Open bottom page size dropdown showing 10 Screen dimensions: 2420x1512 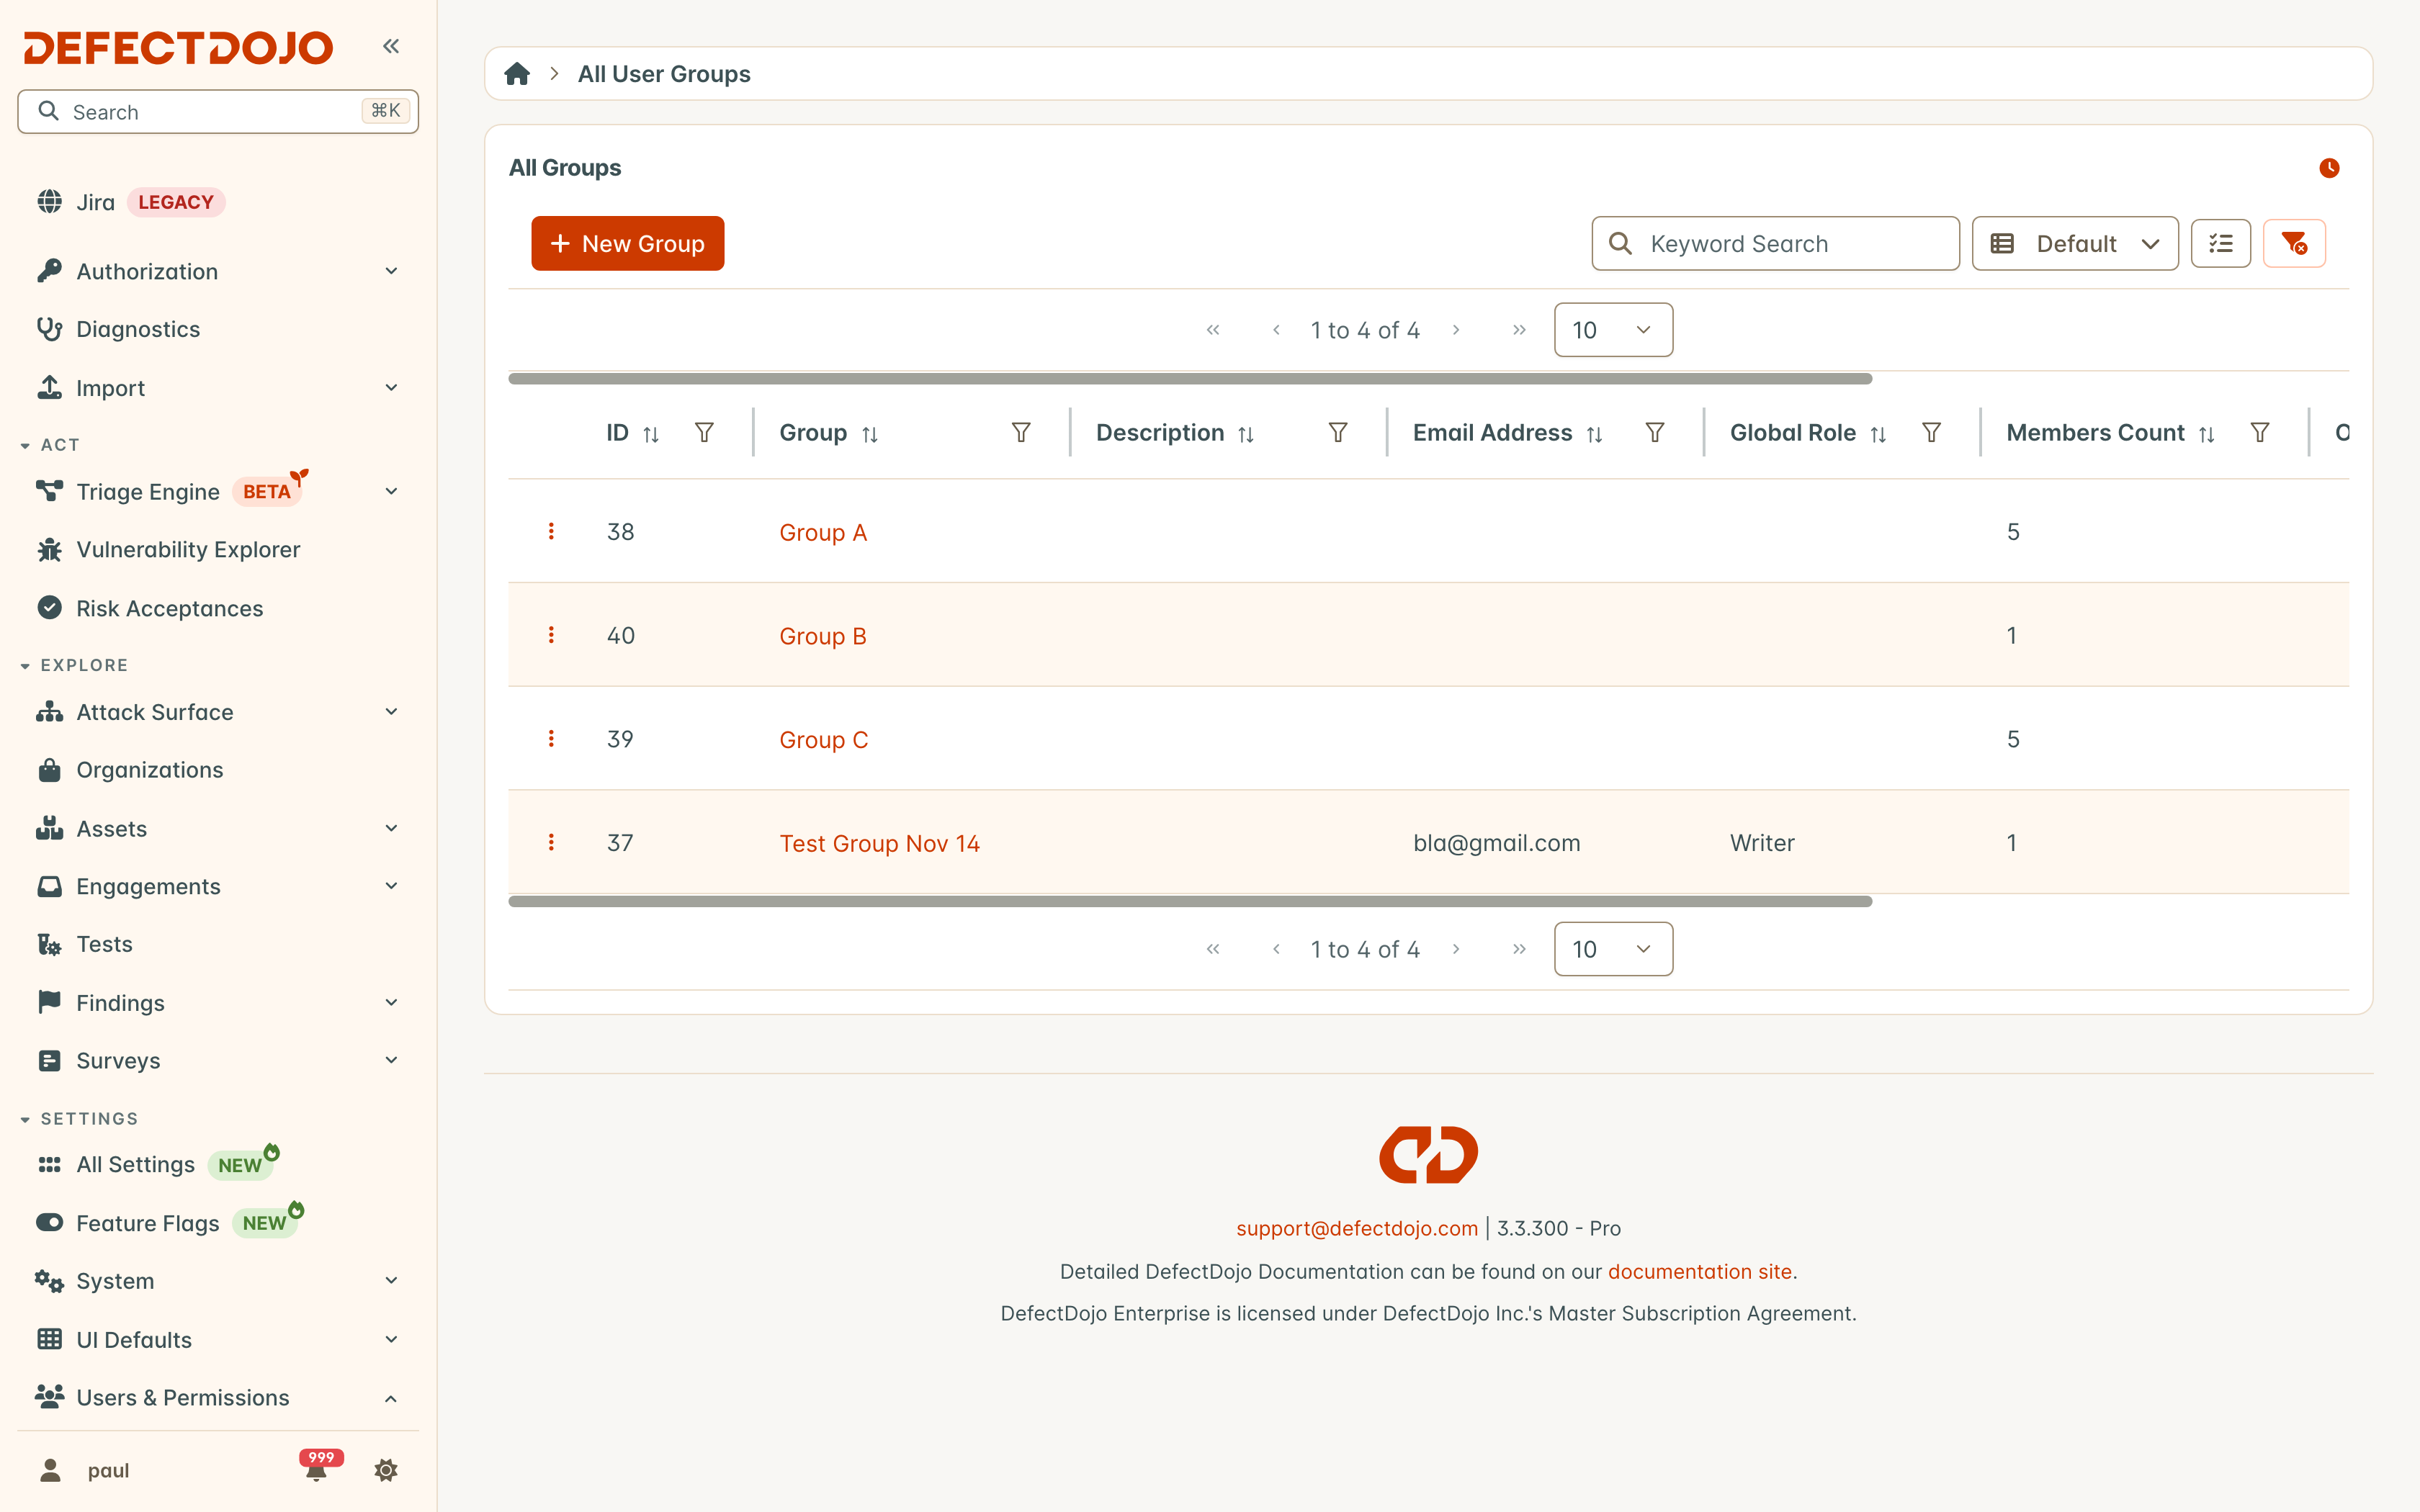coord(1613,949)
